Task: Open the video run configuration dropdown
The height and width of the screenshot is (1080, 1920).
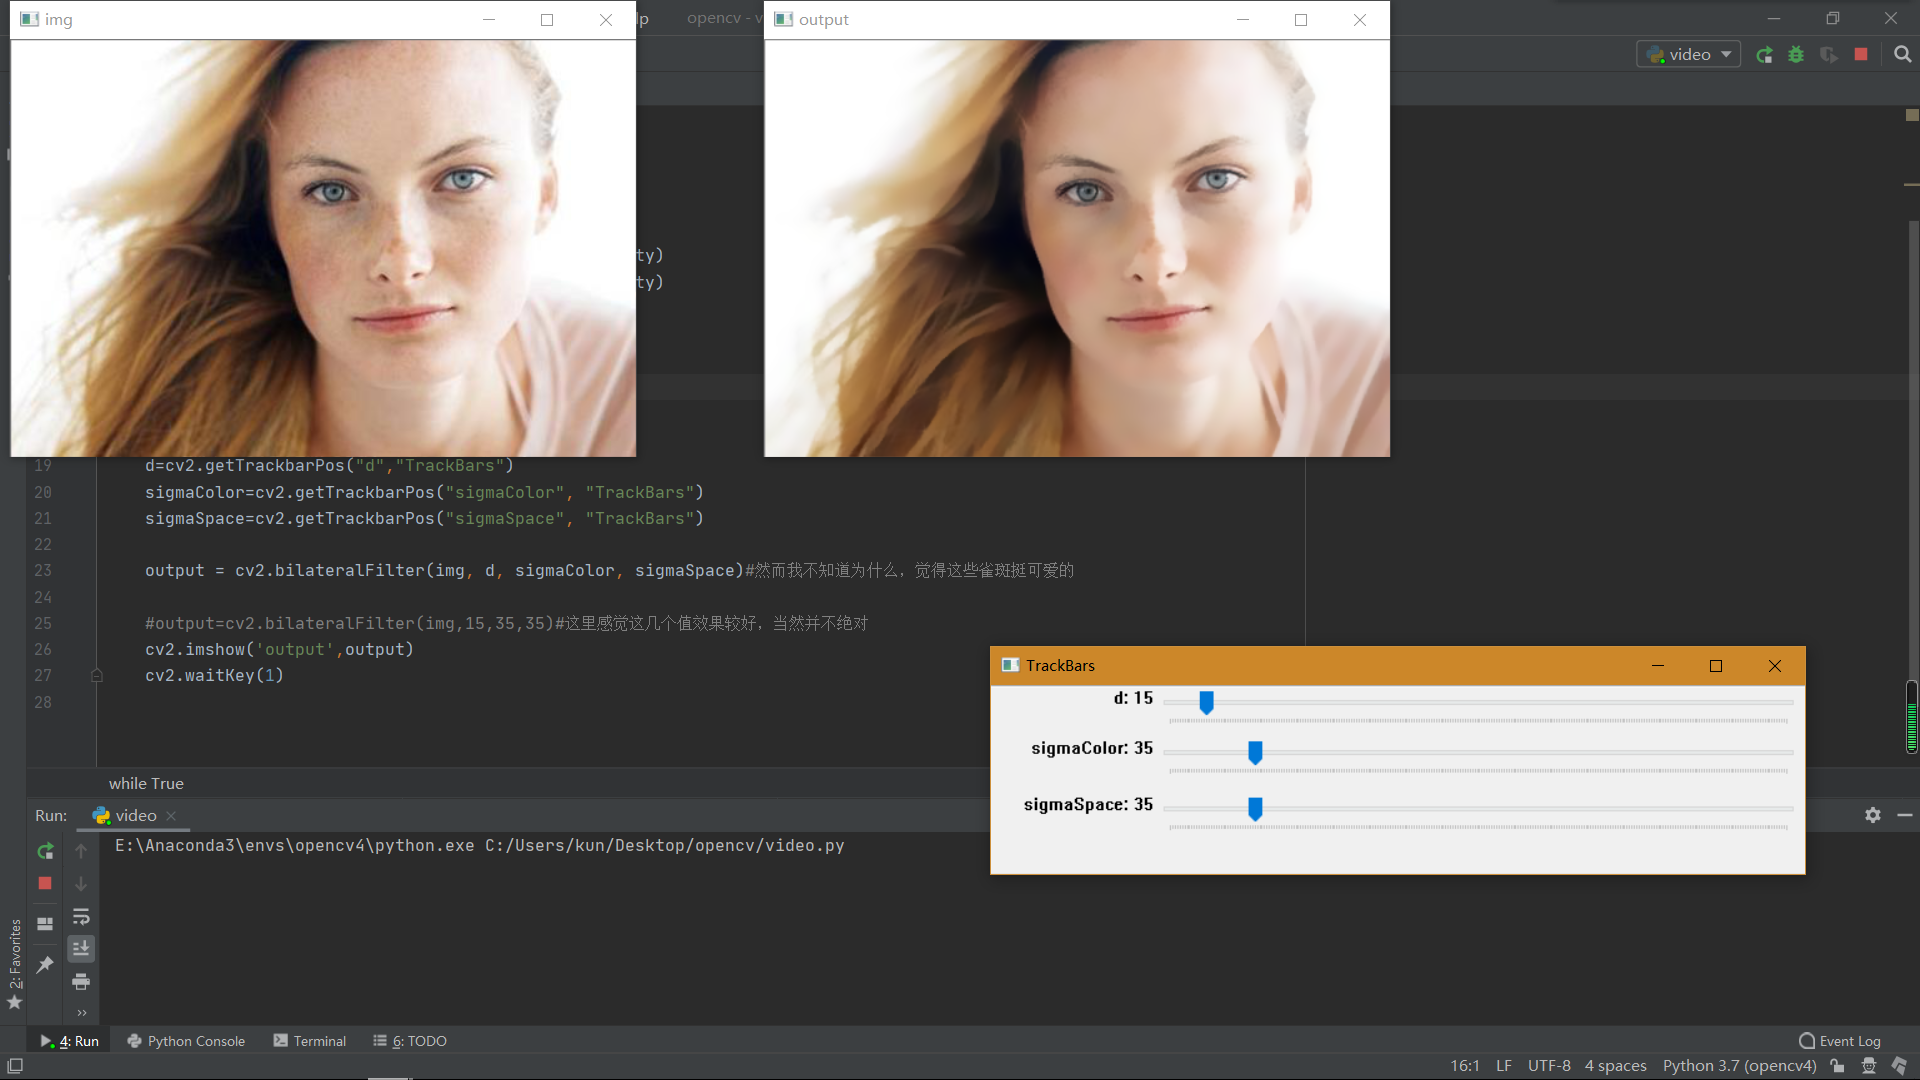Action: click(x=1688, y=54)
